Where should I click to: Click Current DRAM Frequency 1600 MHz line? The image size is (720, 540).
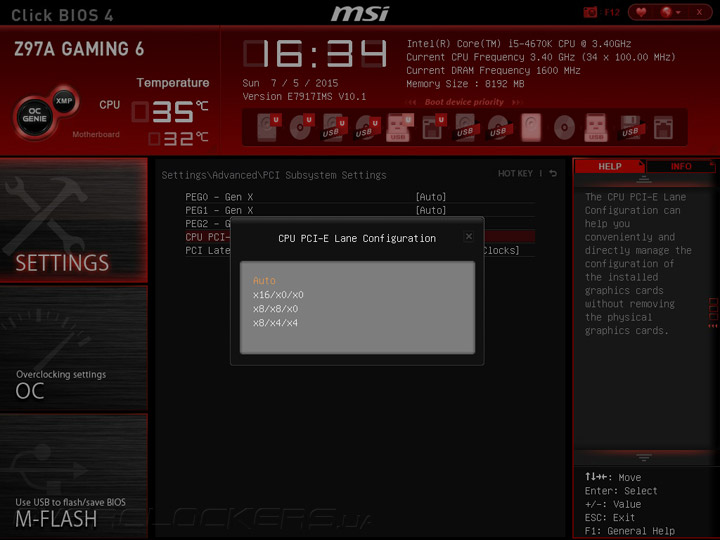point(493,71)
